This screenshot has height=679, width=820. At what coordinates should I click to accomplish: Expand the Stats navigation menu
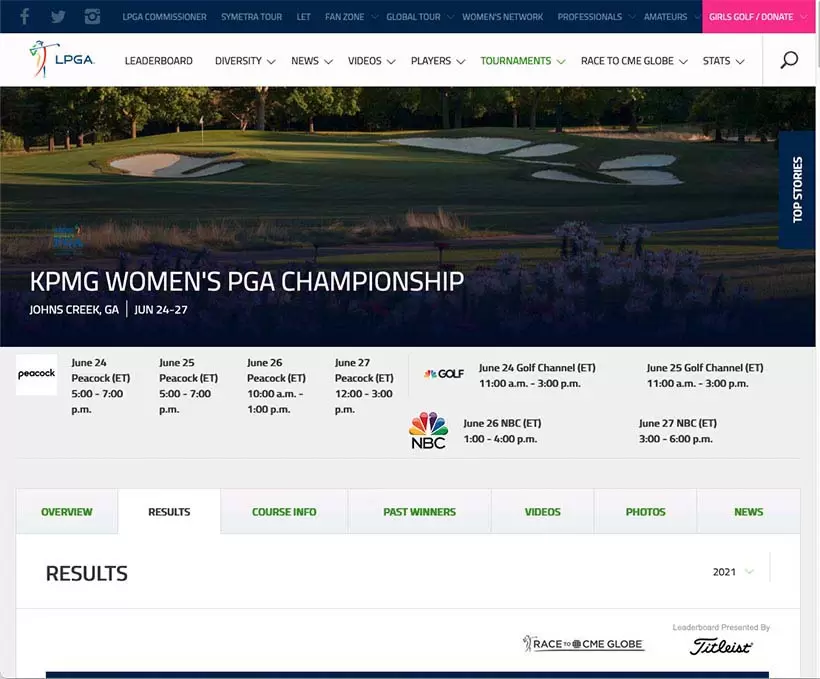tap(723, 61)
